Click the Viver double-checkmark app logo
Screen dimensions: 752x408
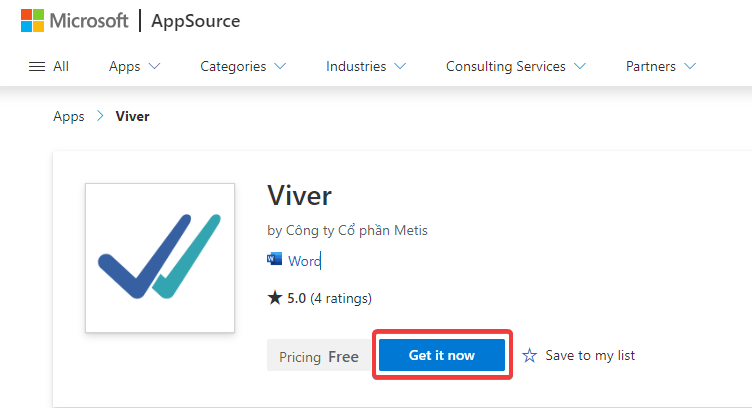pyautogui.click(x=160, y=257)
